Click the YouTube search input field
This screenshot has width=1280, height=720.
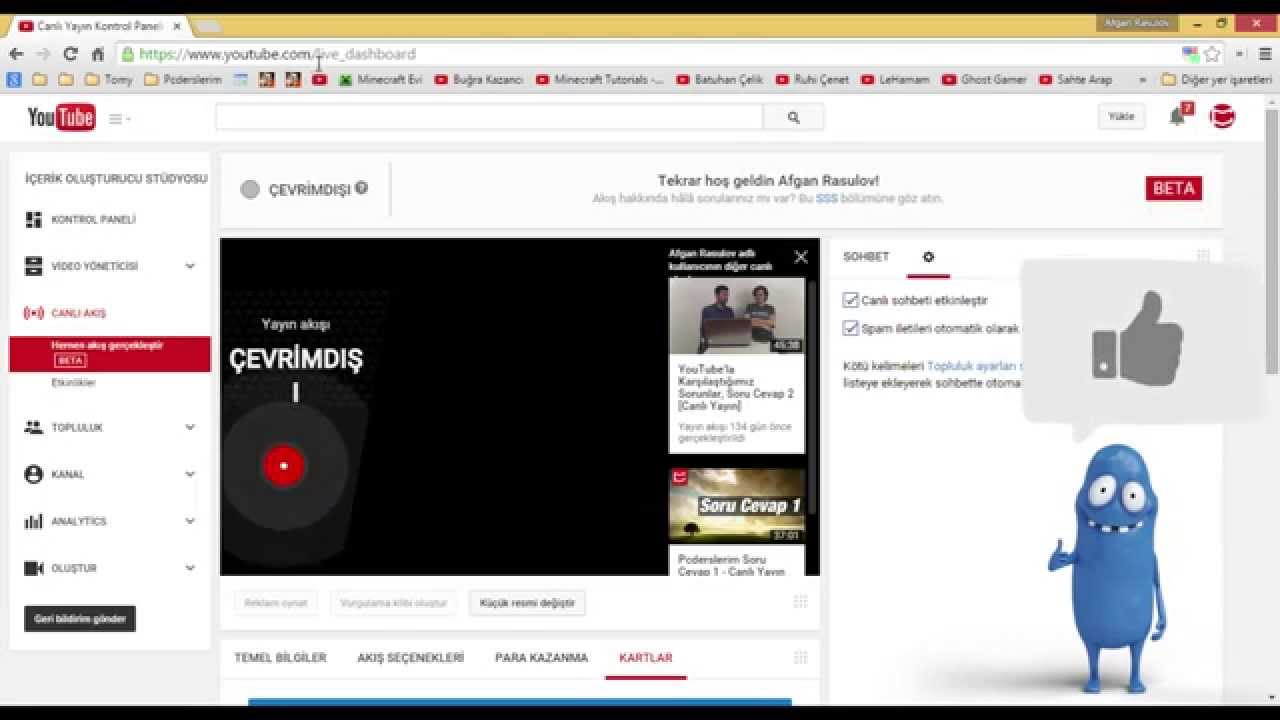489,118
